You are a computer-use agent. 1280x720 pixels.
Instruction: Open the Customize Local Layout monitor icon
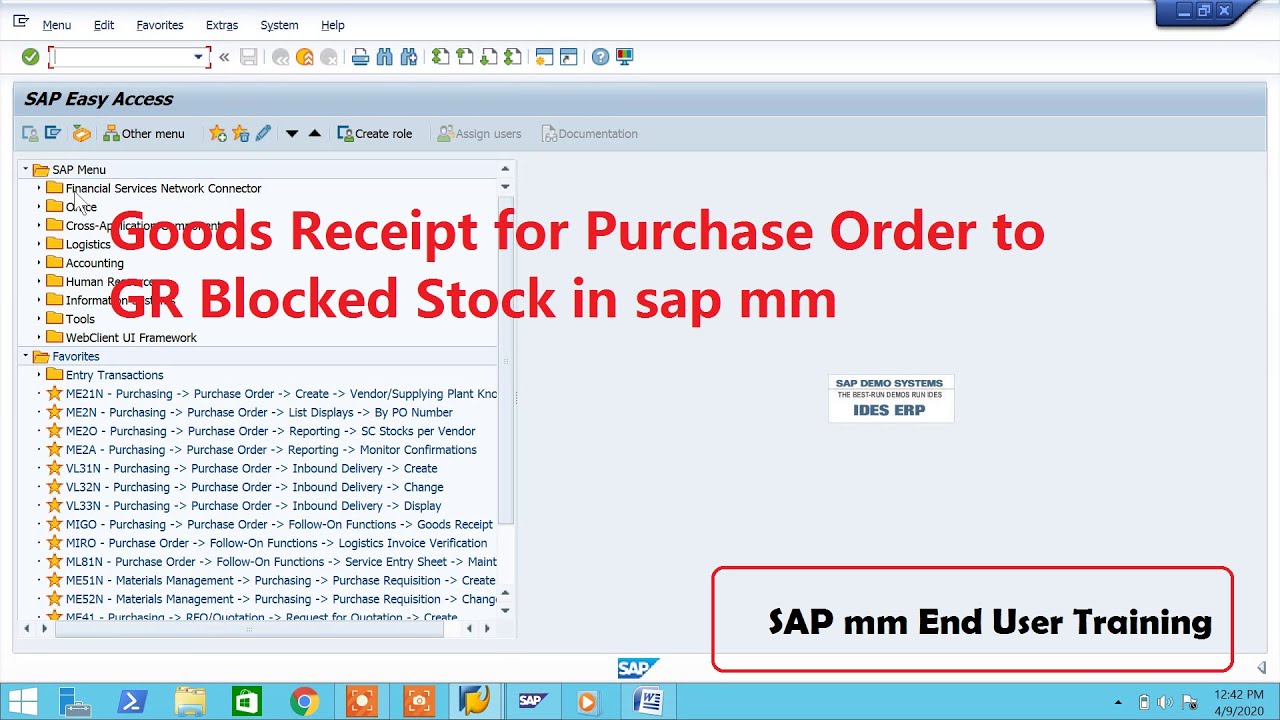tap(624, 57)
